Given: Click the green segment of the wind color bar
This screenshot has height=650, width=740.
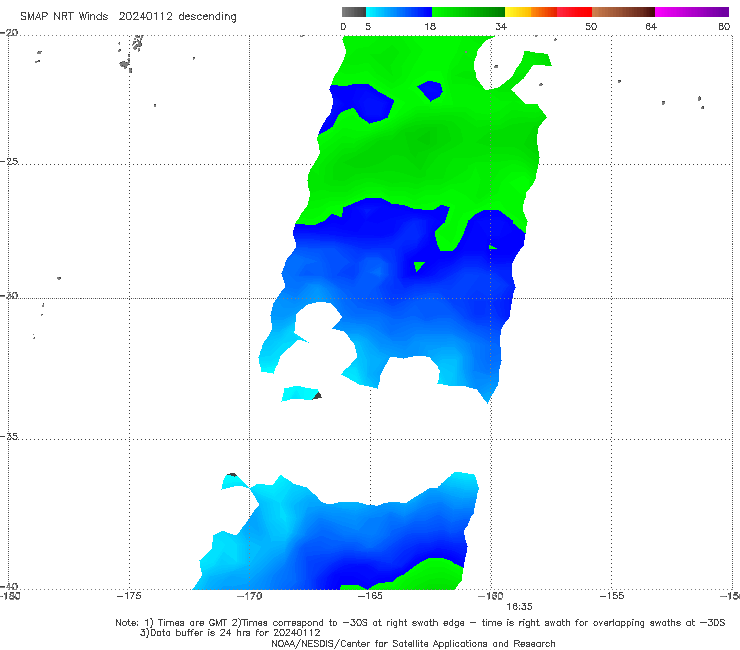Looking at the screenshot, I should pyautogui.click(x=468, y=12).
